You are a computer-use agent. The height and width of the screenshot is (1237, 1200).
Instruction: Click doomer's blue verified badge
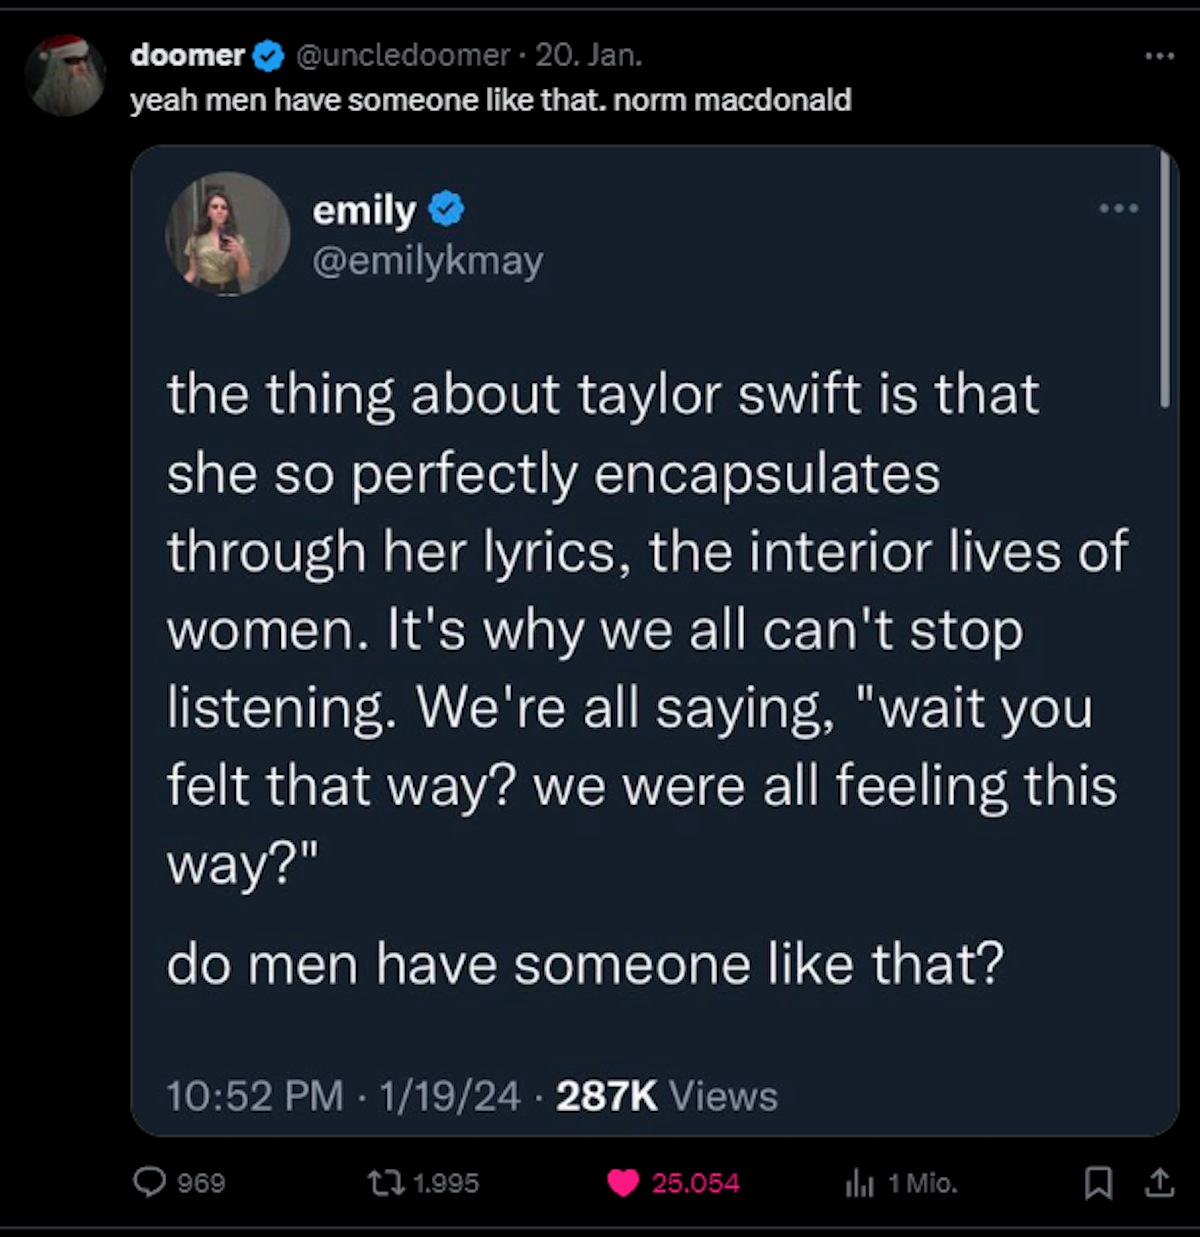268,56
